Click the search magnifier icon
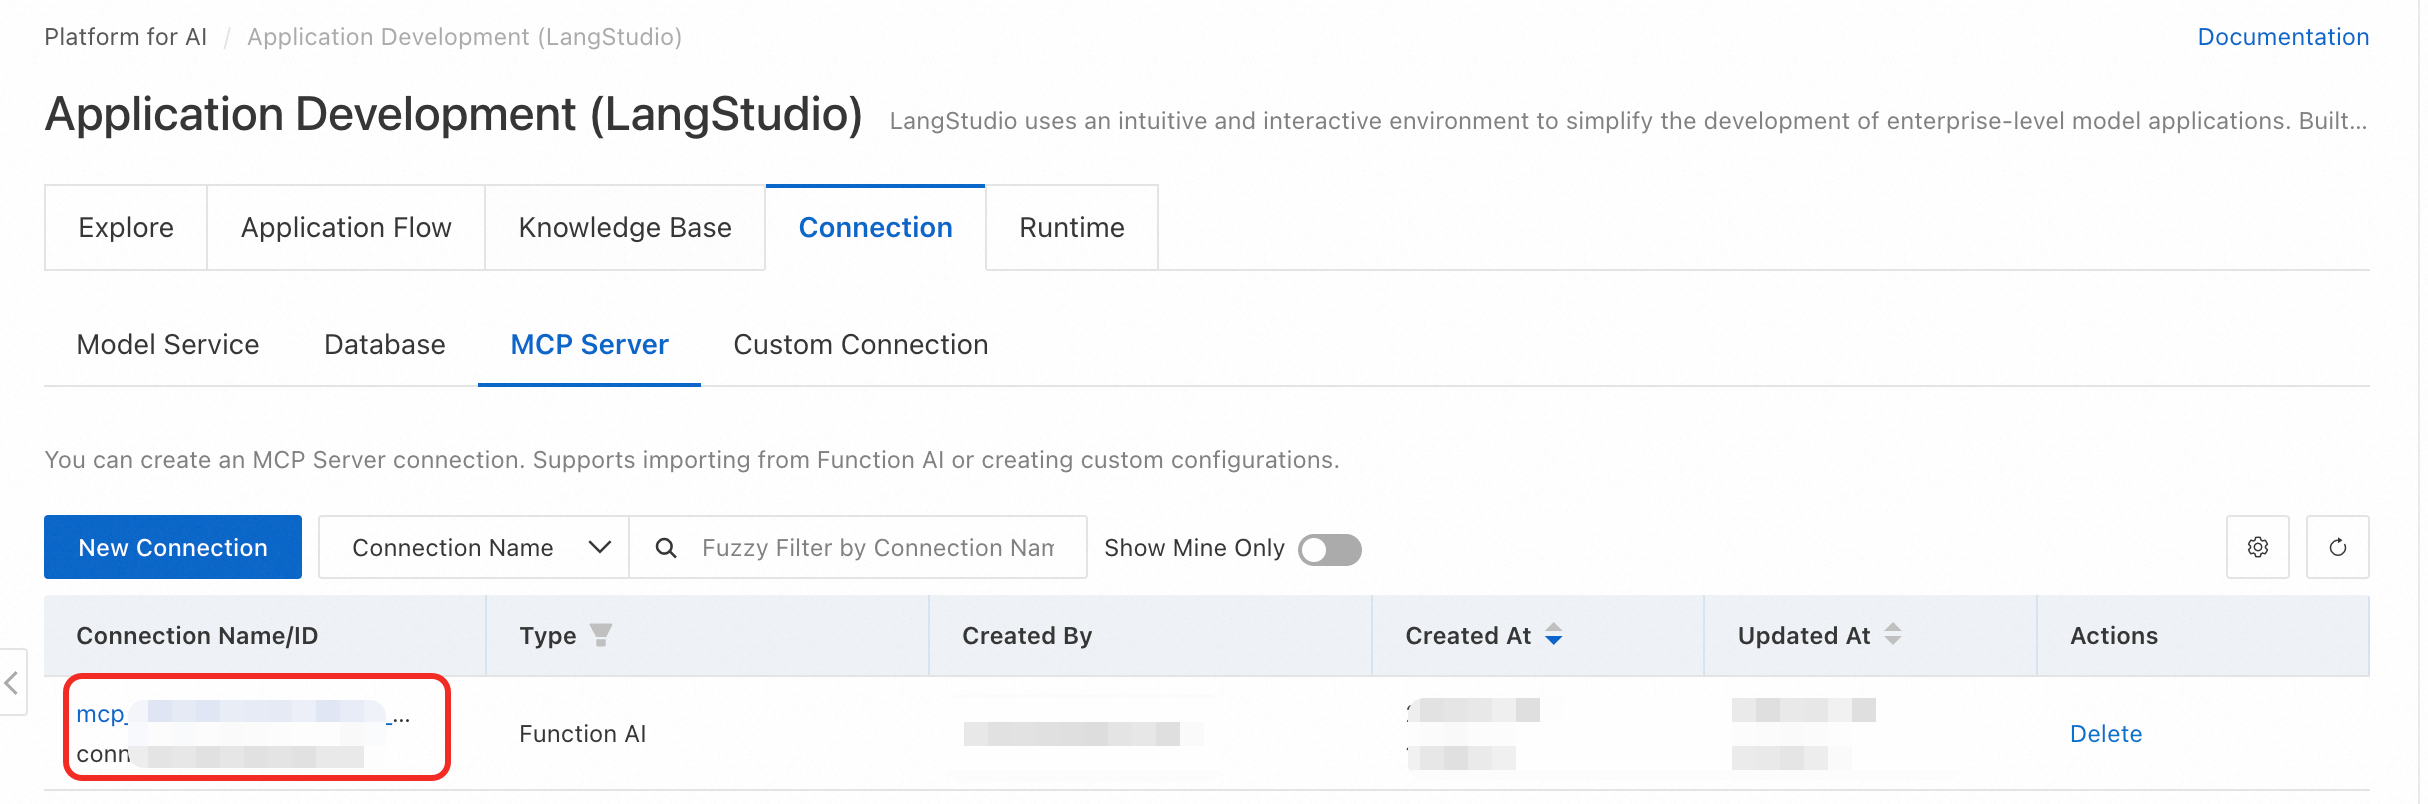This screenshot has height=804, width=2428. [666, 548]
